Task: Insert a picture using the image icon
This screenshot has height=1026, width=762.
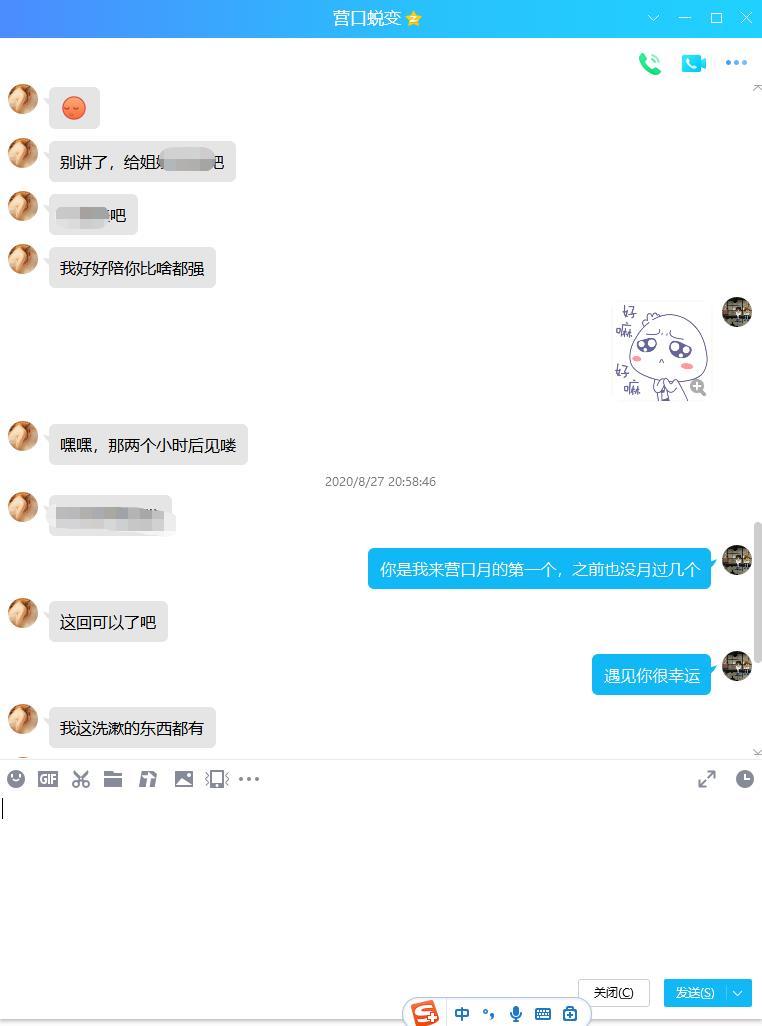Action: point(184,779)
